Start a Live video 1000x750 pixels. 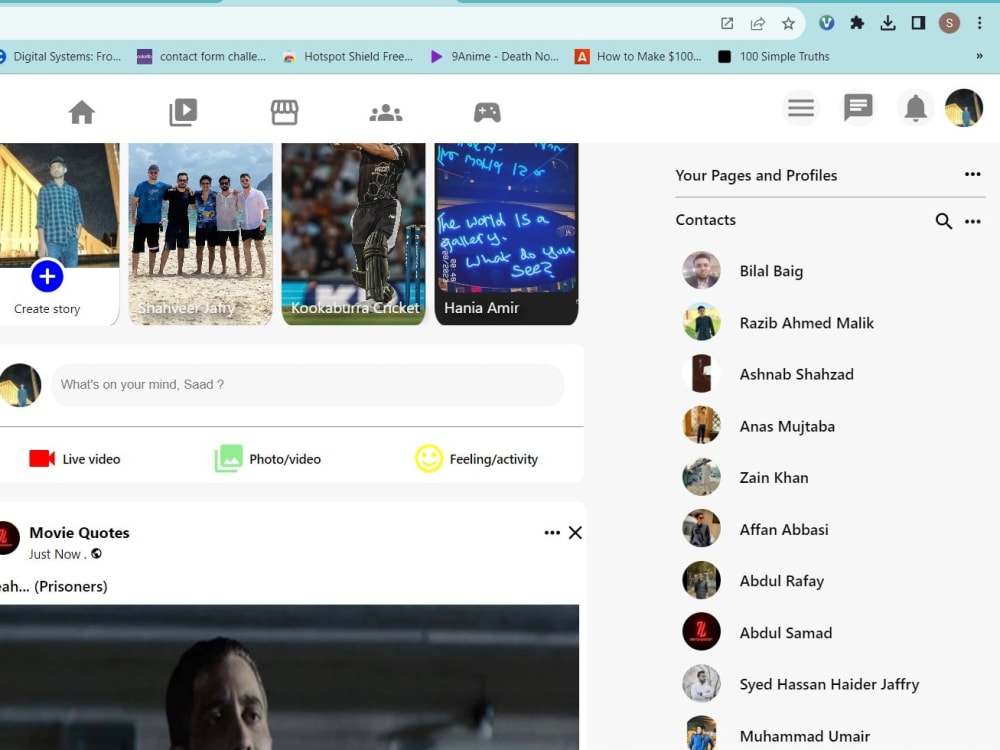coord(75,458)
